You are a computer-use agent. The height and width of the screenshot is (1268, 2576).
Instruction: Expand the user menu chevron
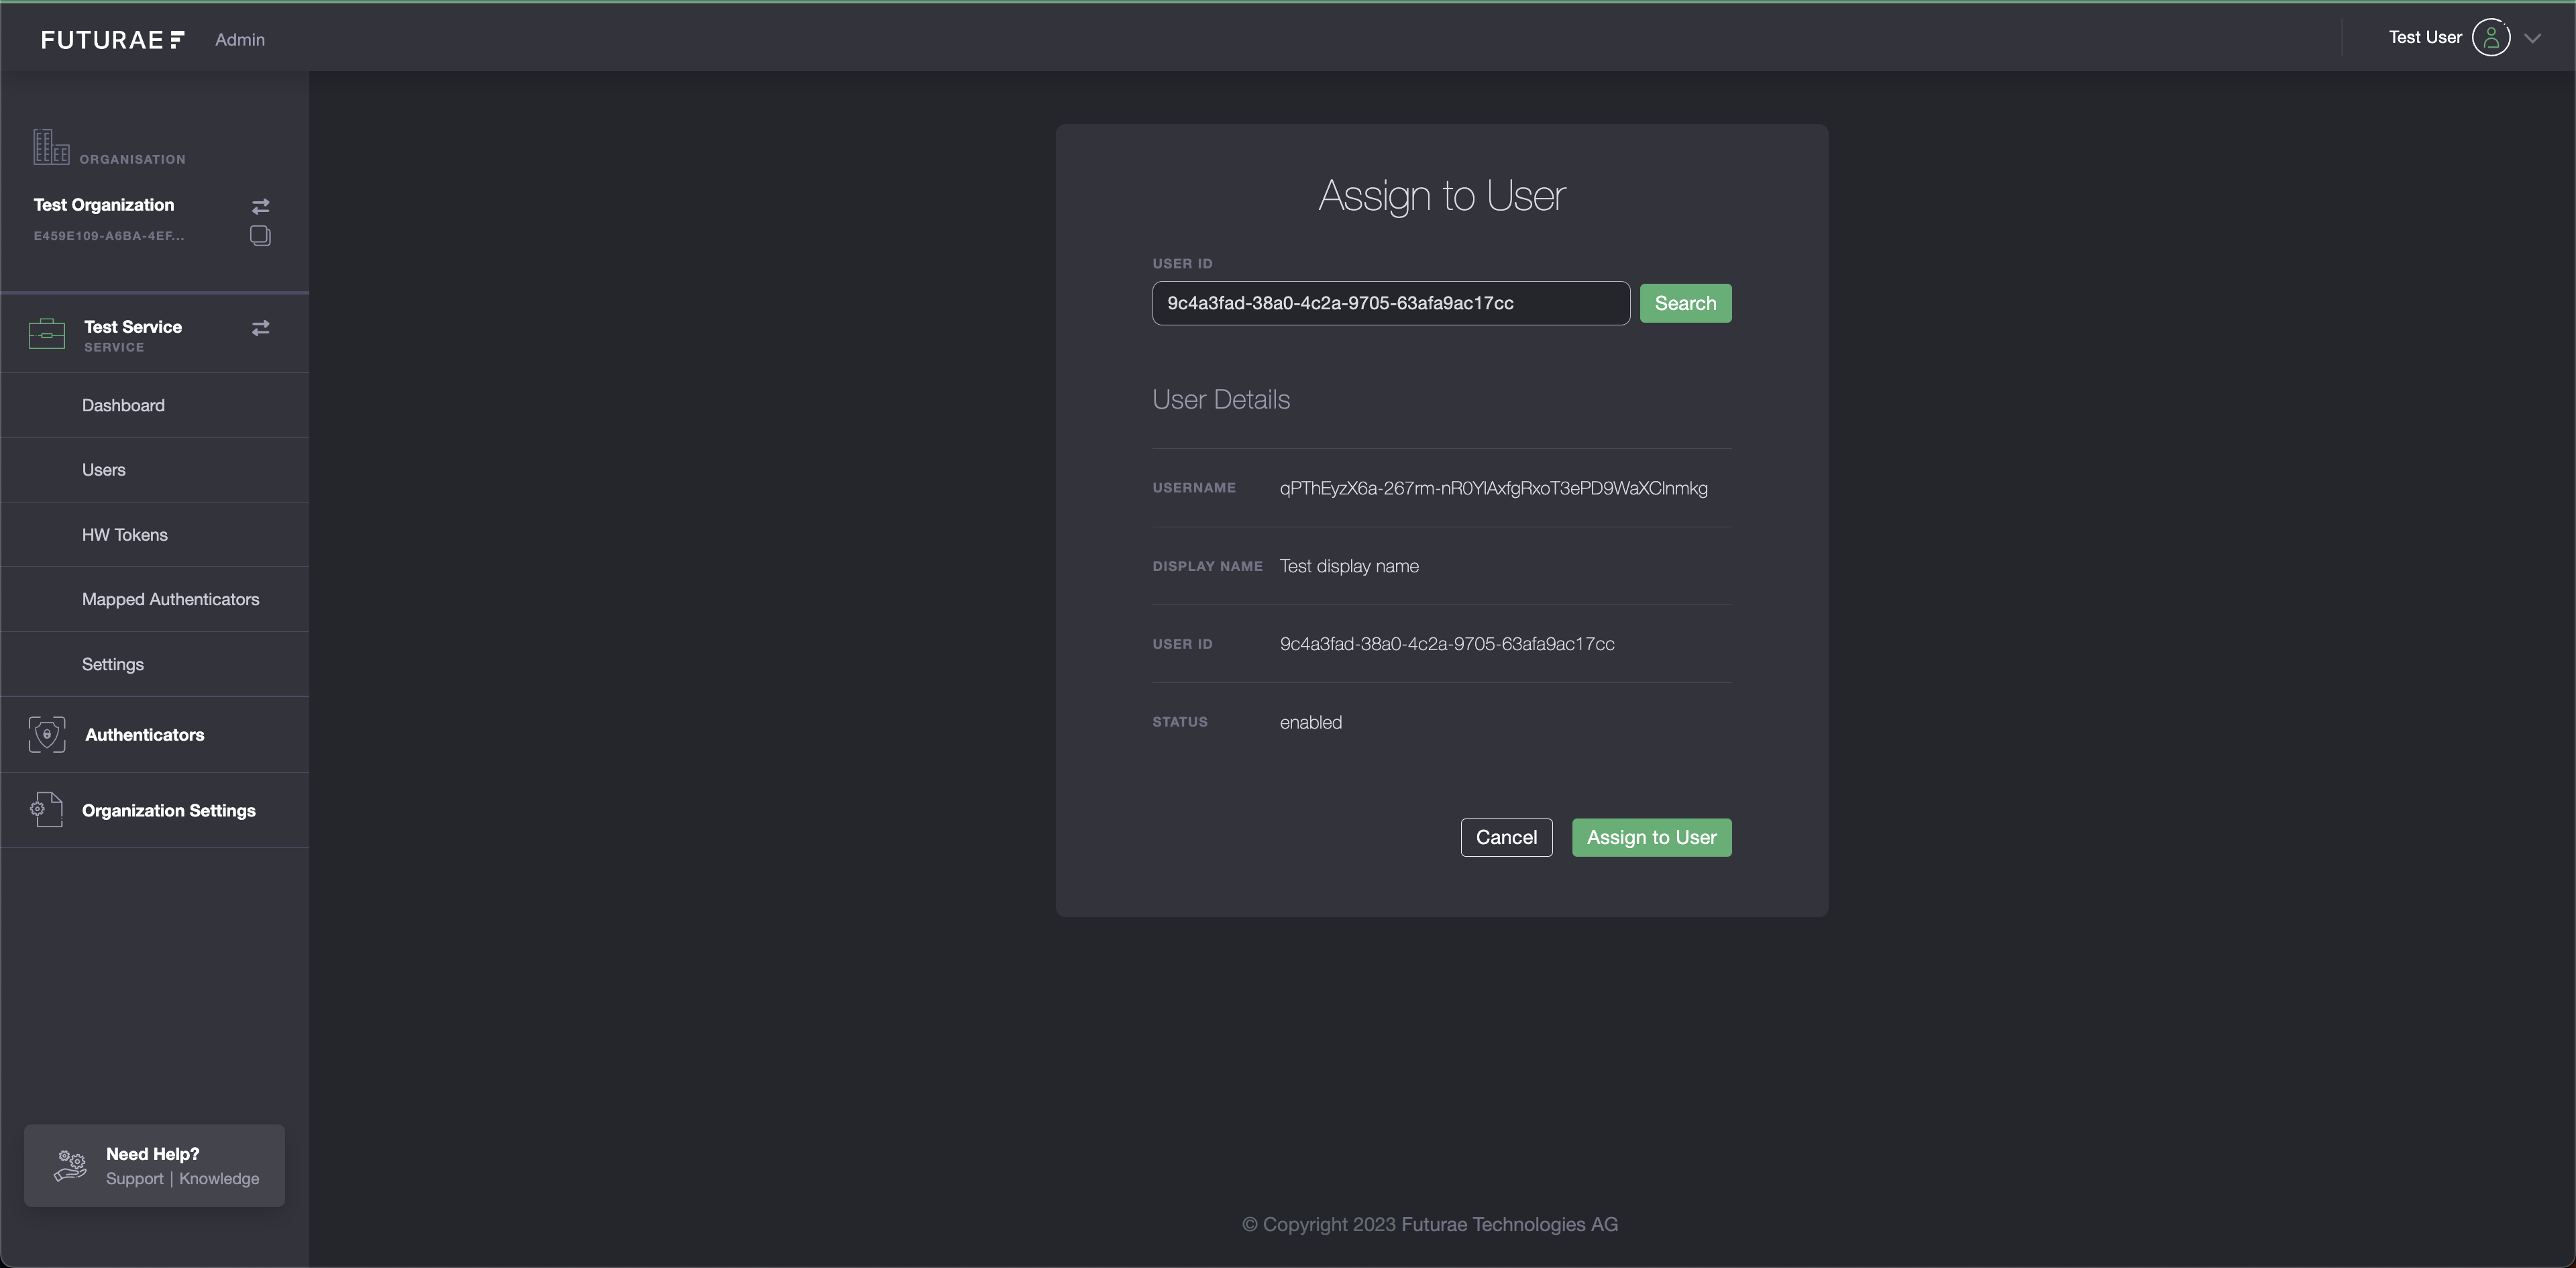[2532, 39]
